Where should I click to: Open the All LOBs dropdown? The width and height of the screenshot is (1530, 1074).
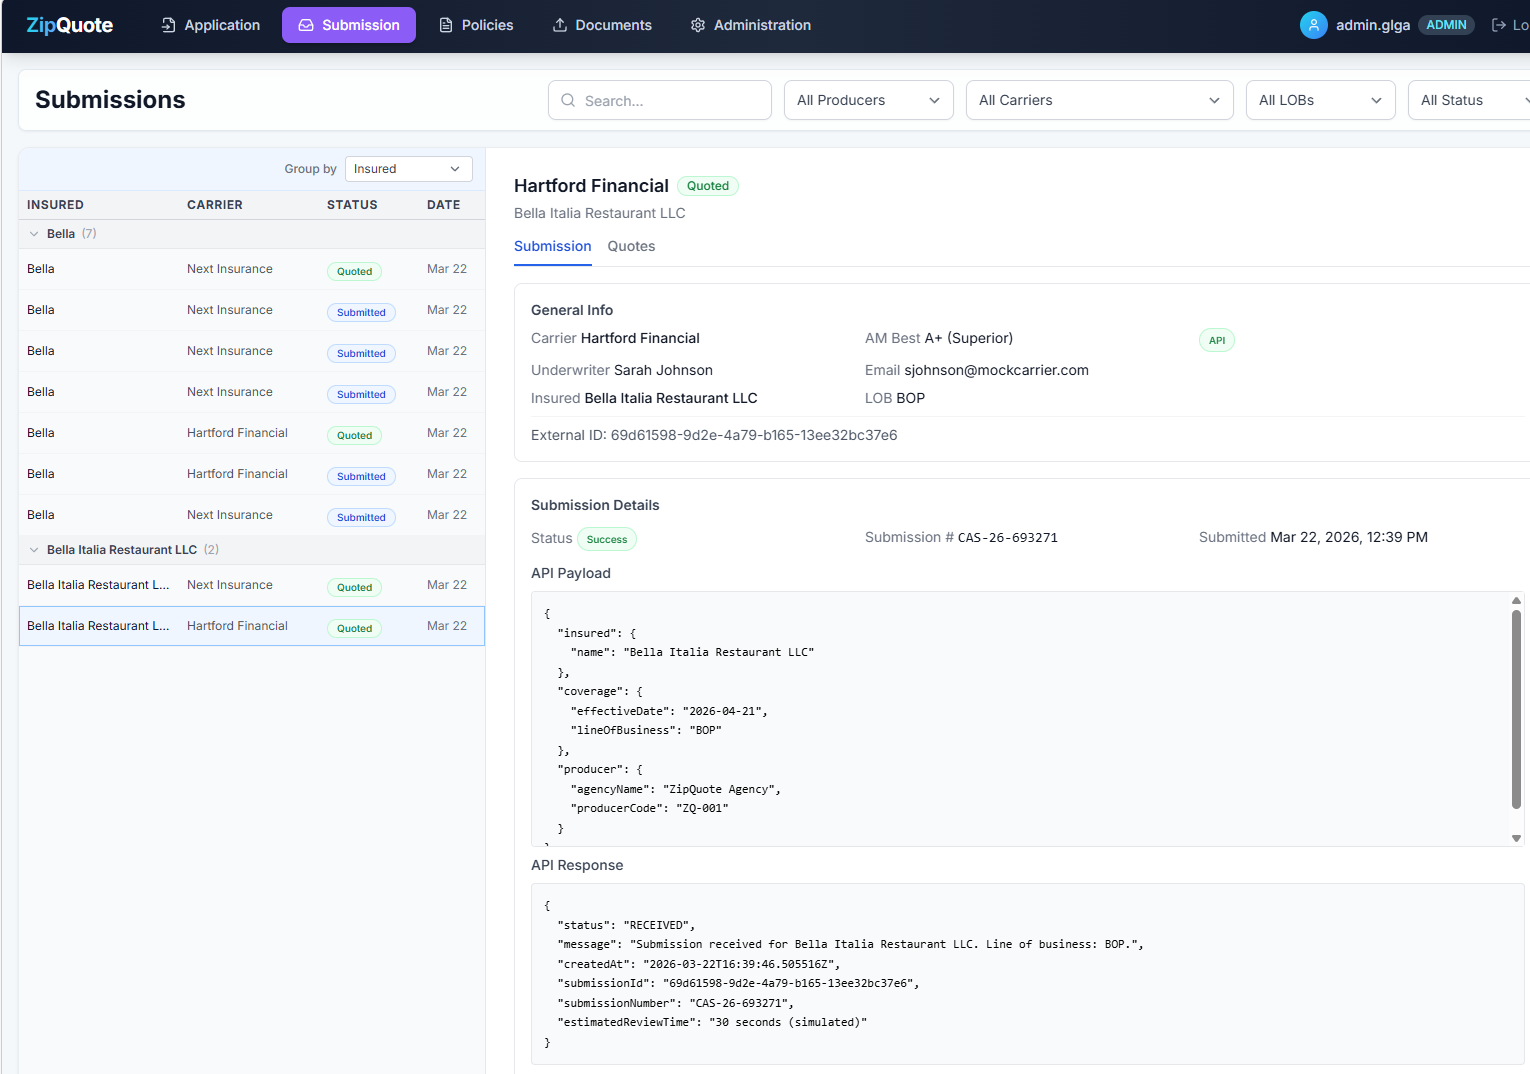(x=1320, y=100)
